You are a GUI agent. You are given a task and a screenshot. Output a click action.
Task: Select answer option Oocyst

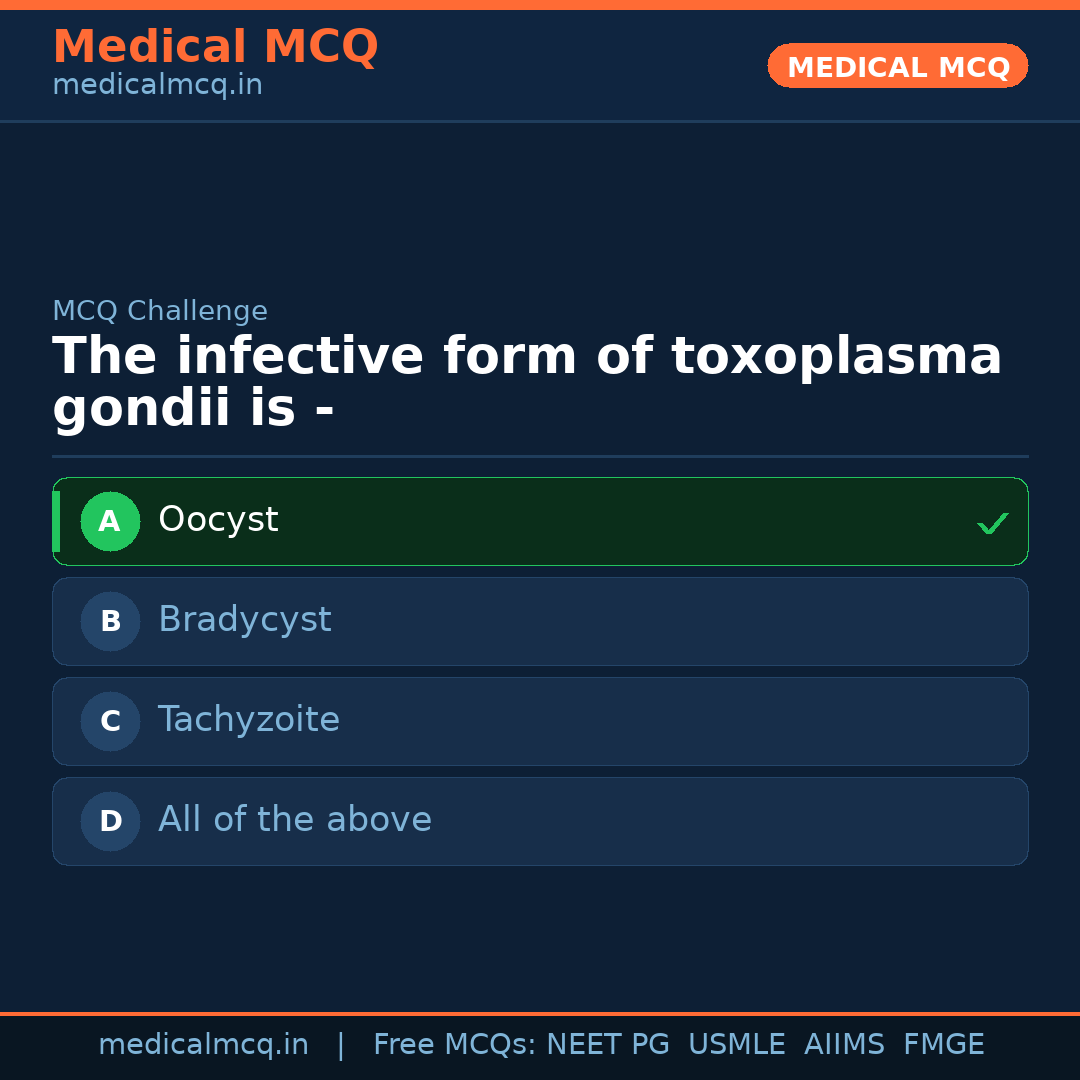(540, 521)
